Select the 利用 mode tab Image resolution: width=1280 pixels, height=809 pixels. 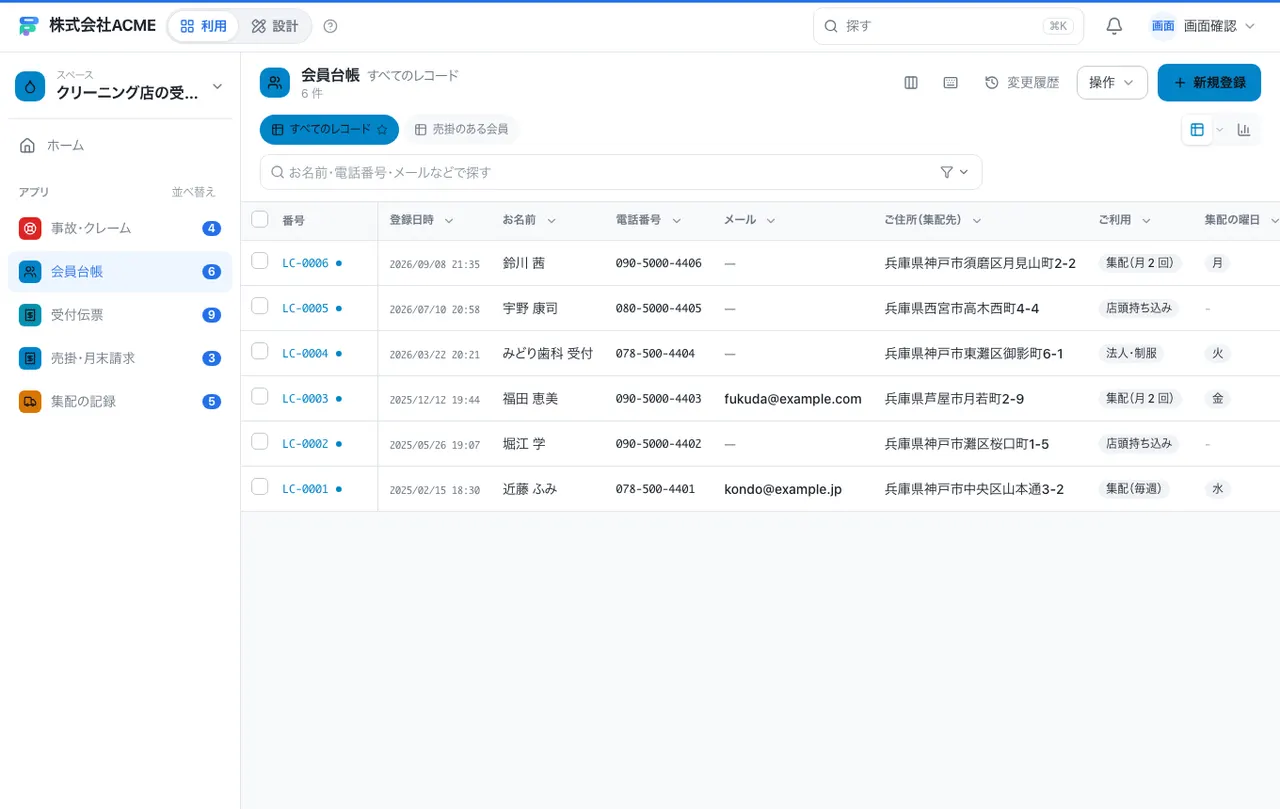tap(204, 26)
